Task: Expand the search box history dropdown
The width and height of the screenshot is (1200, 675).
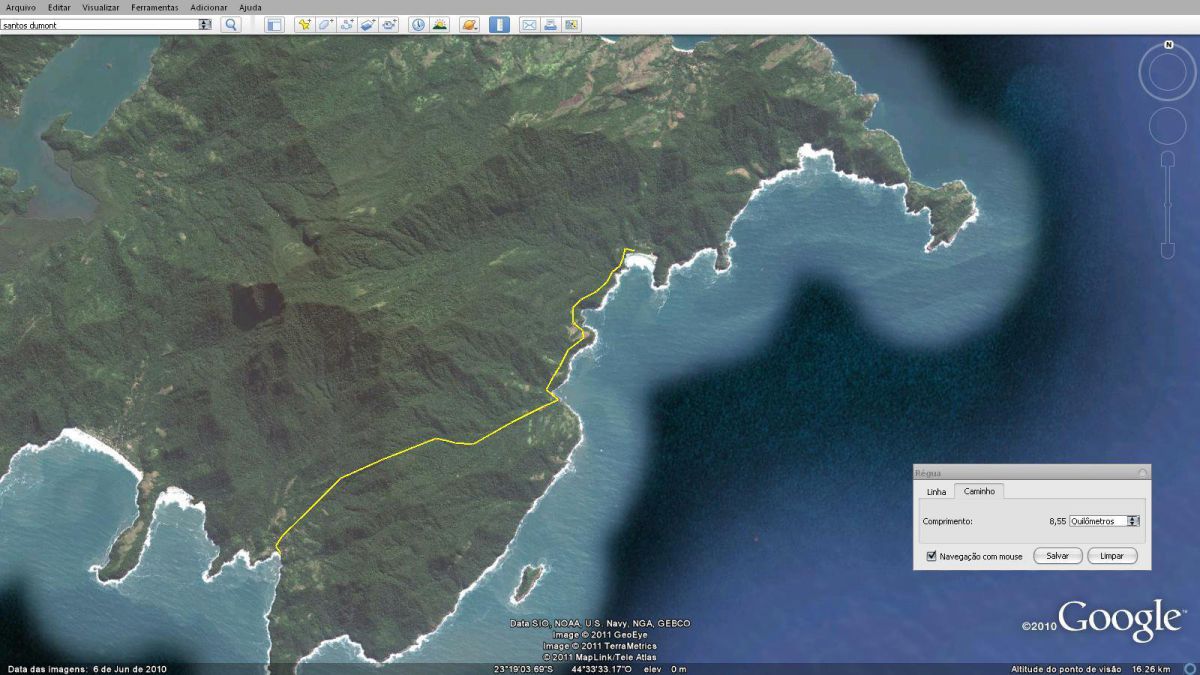Action: tap(205, 24)
